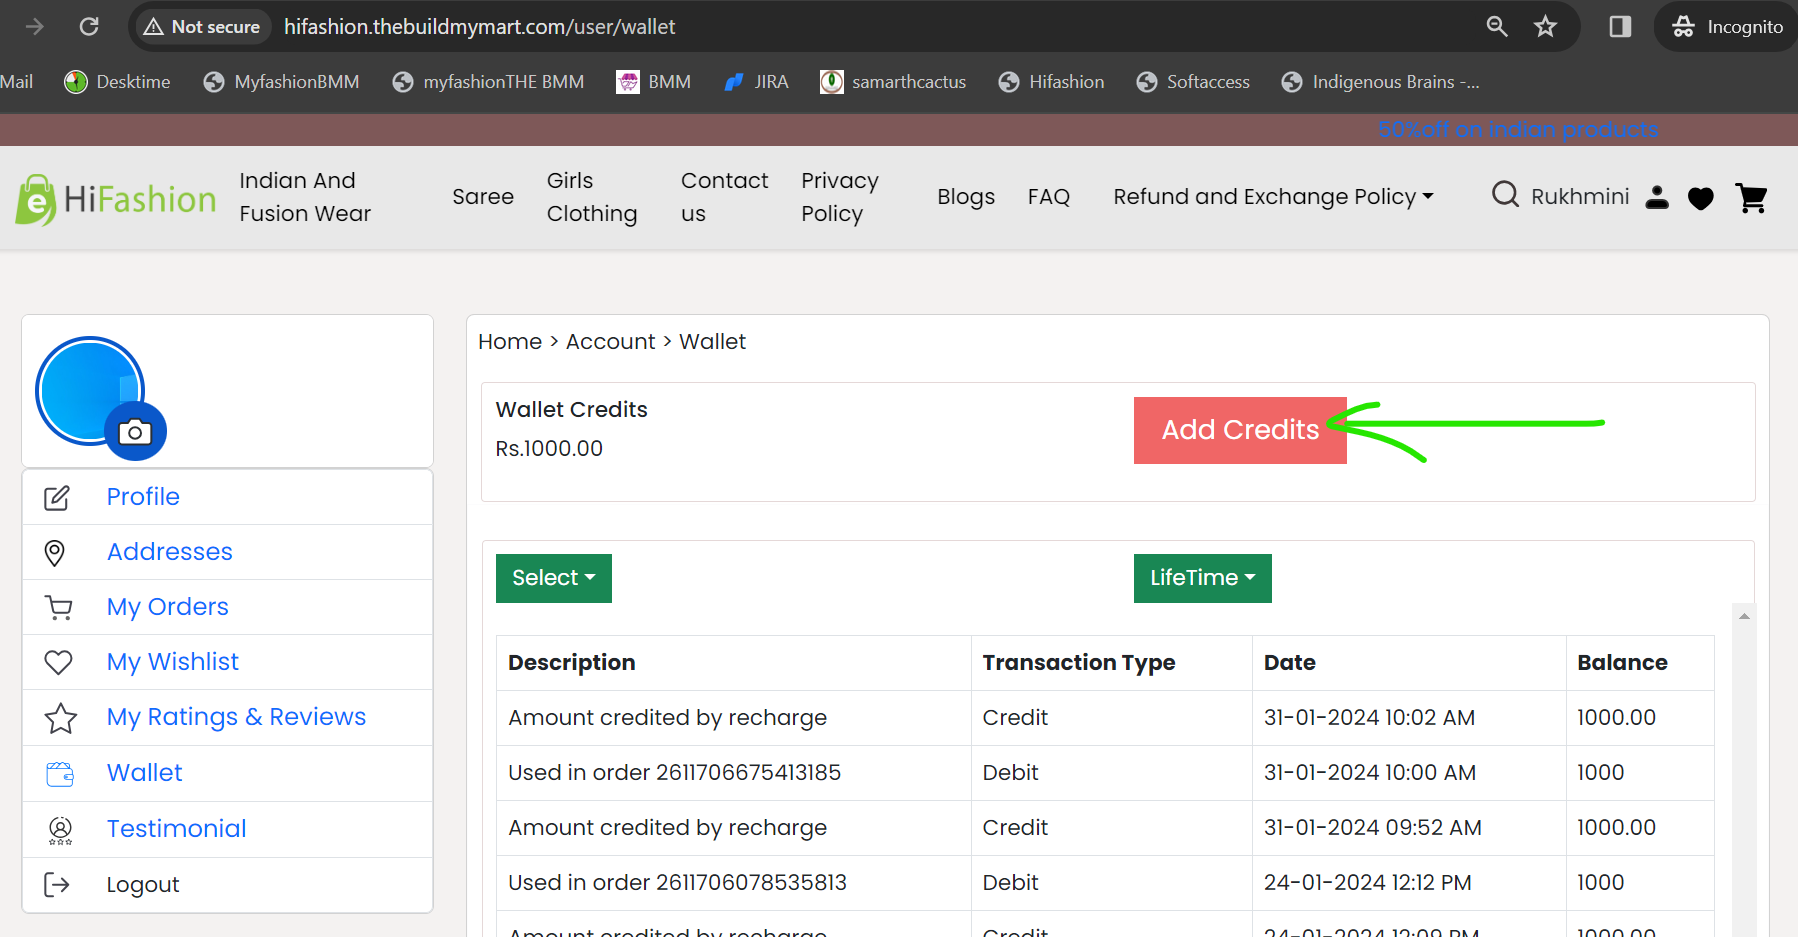Screen dimensions: 1798x937
Task: Open the myfashionTHE BMM bookmark
Action: pyautogui.click(x=488, y=82)
